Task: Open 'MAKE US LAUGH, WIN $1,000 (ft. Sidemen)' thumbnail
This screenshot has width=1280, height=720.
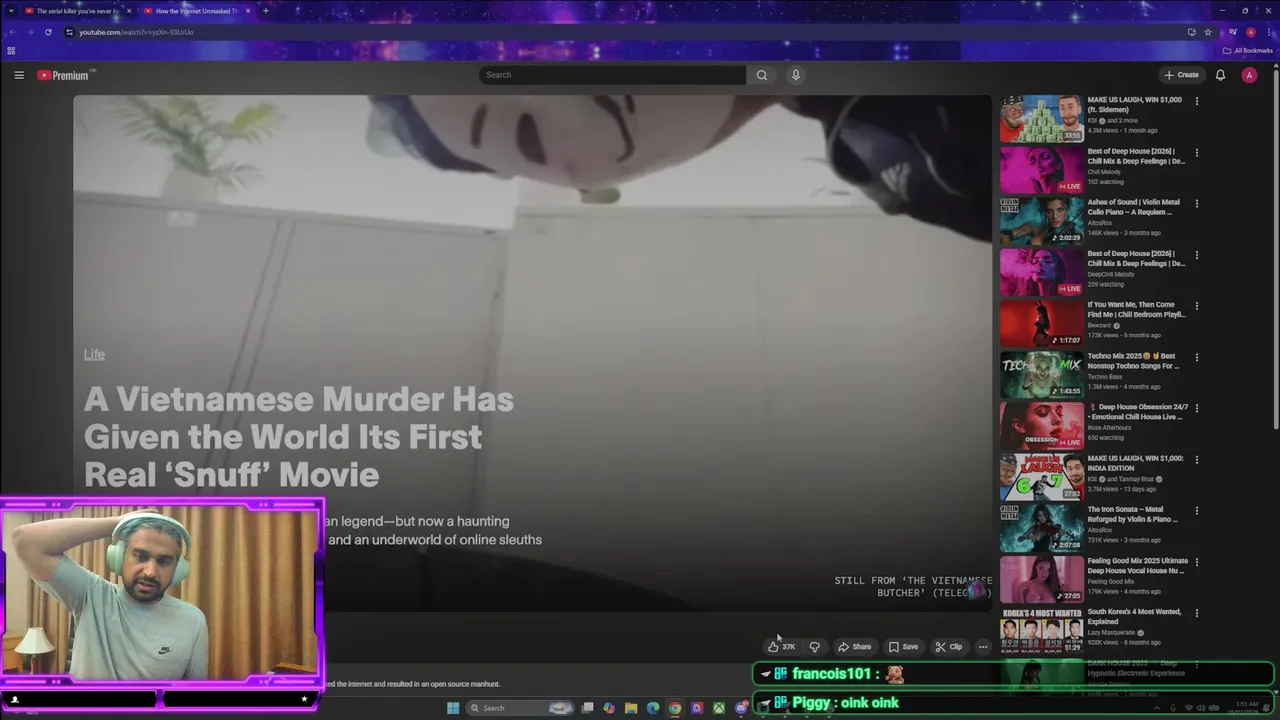Action: pos(1041,119)
